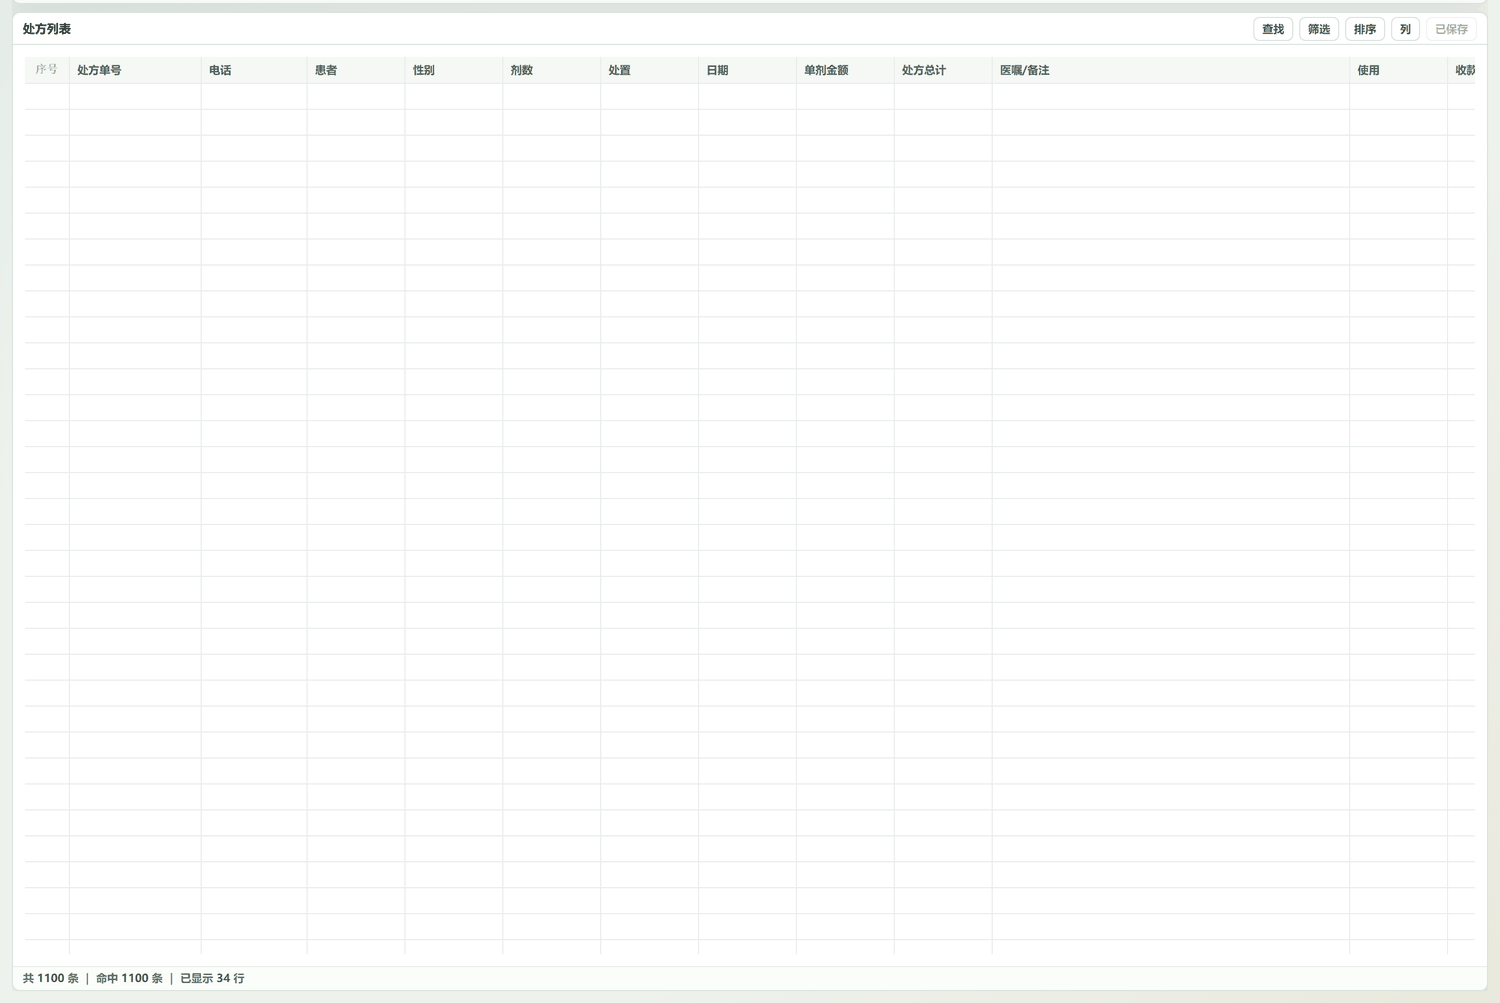
Task: Click the 处置 column header
Action: point(650,70)
